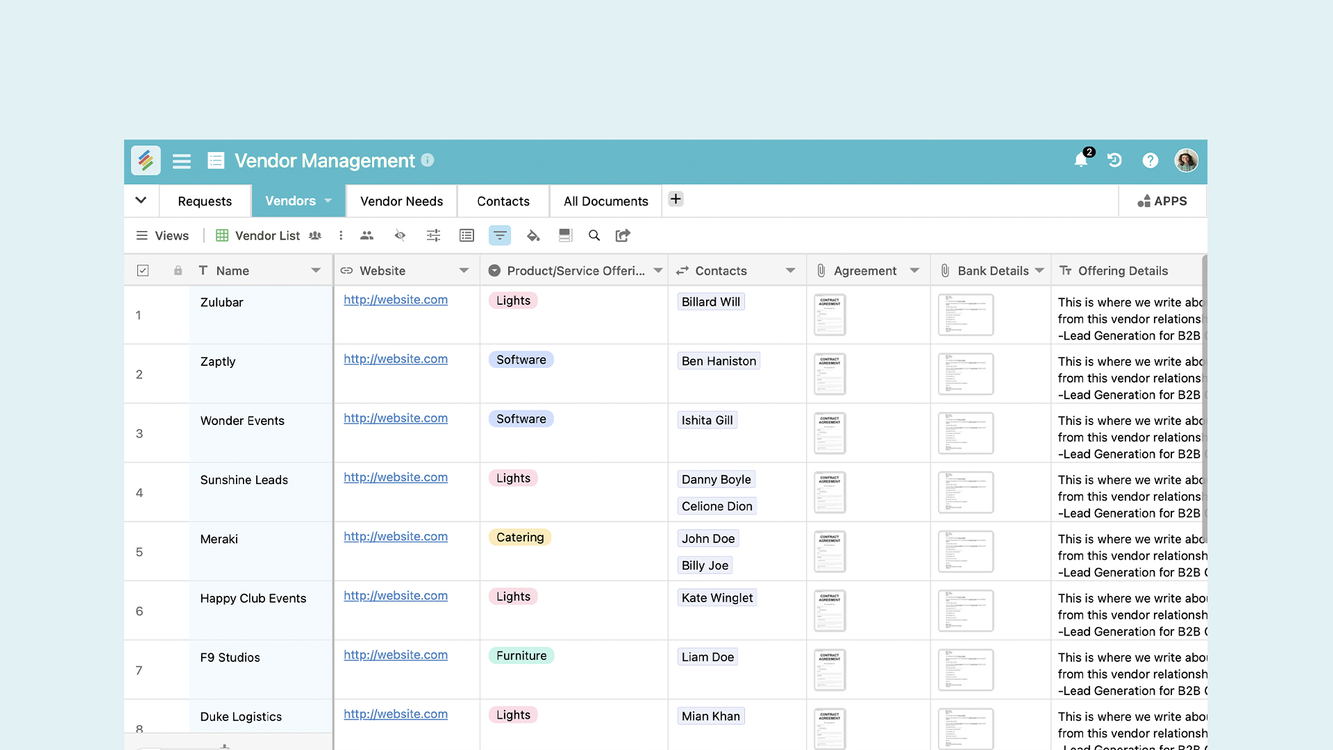
Task: Open the Name column dropdown
Action: point(316,271)
